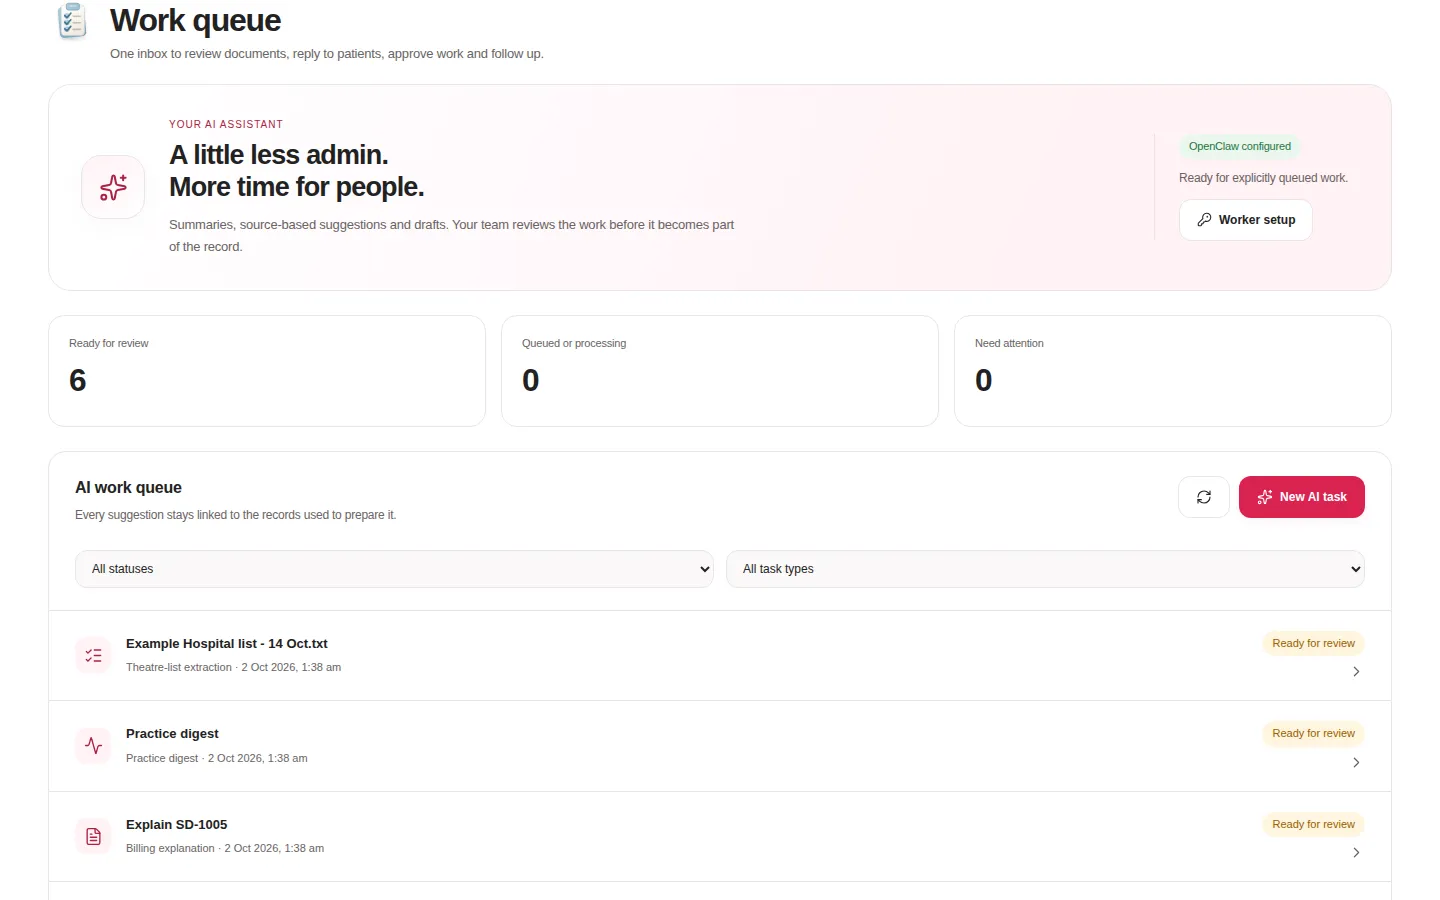Open the Practice digest task title
Screen dimensions: 1440x900
(172, 734)
